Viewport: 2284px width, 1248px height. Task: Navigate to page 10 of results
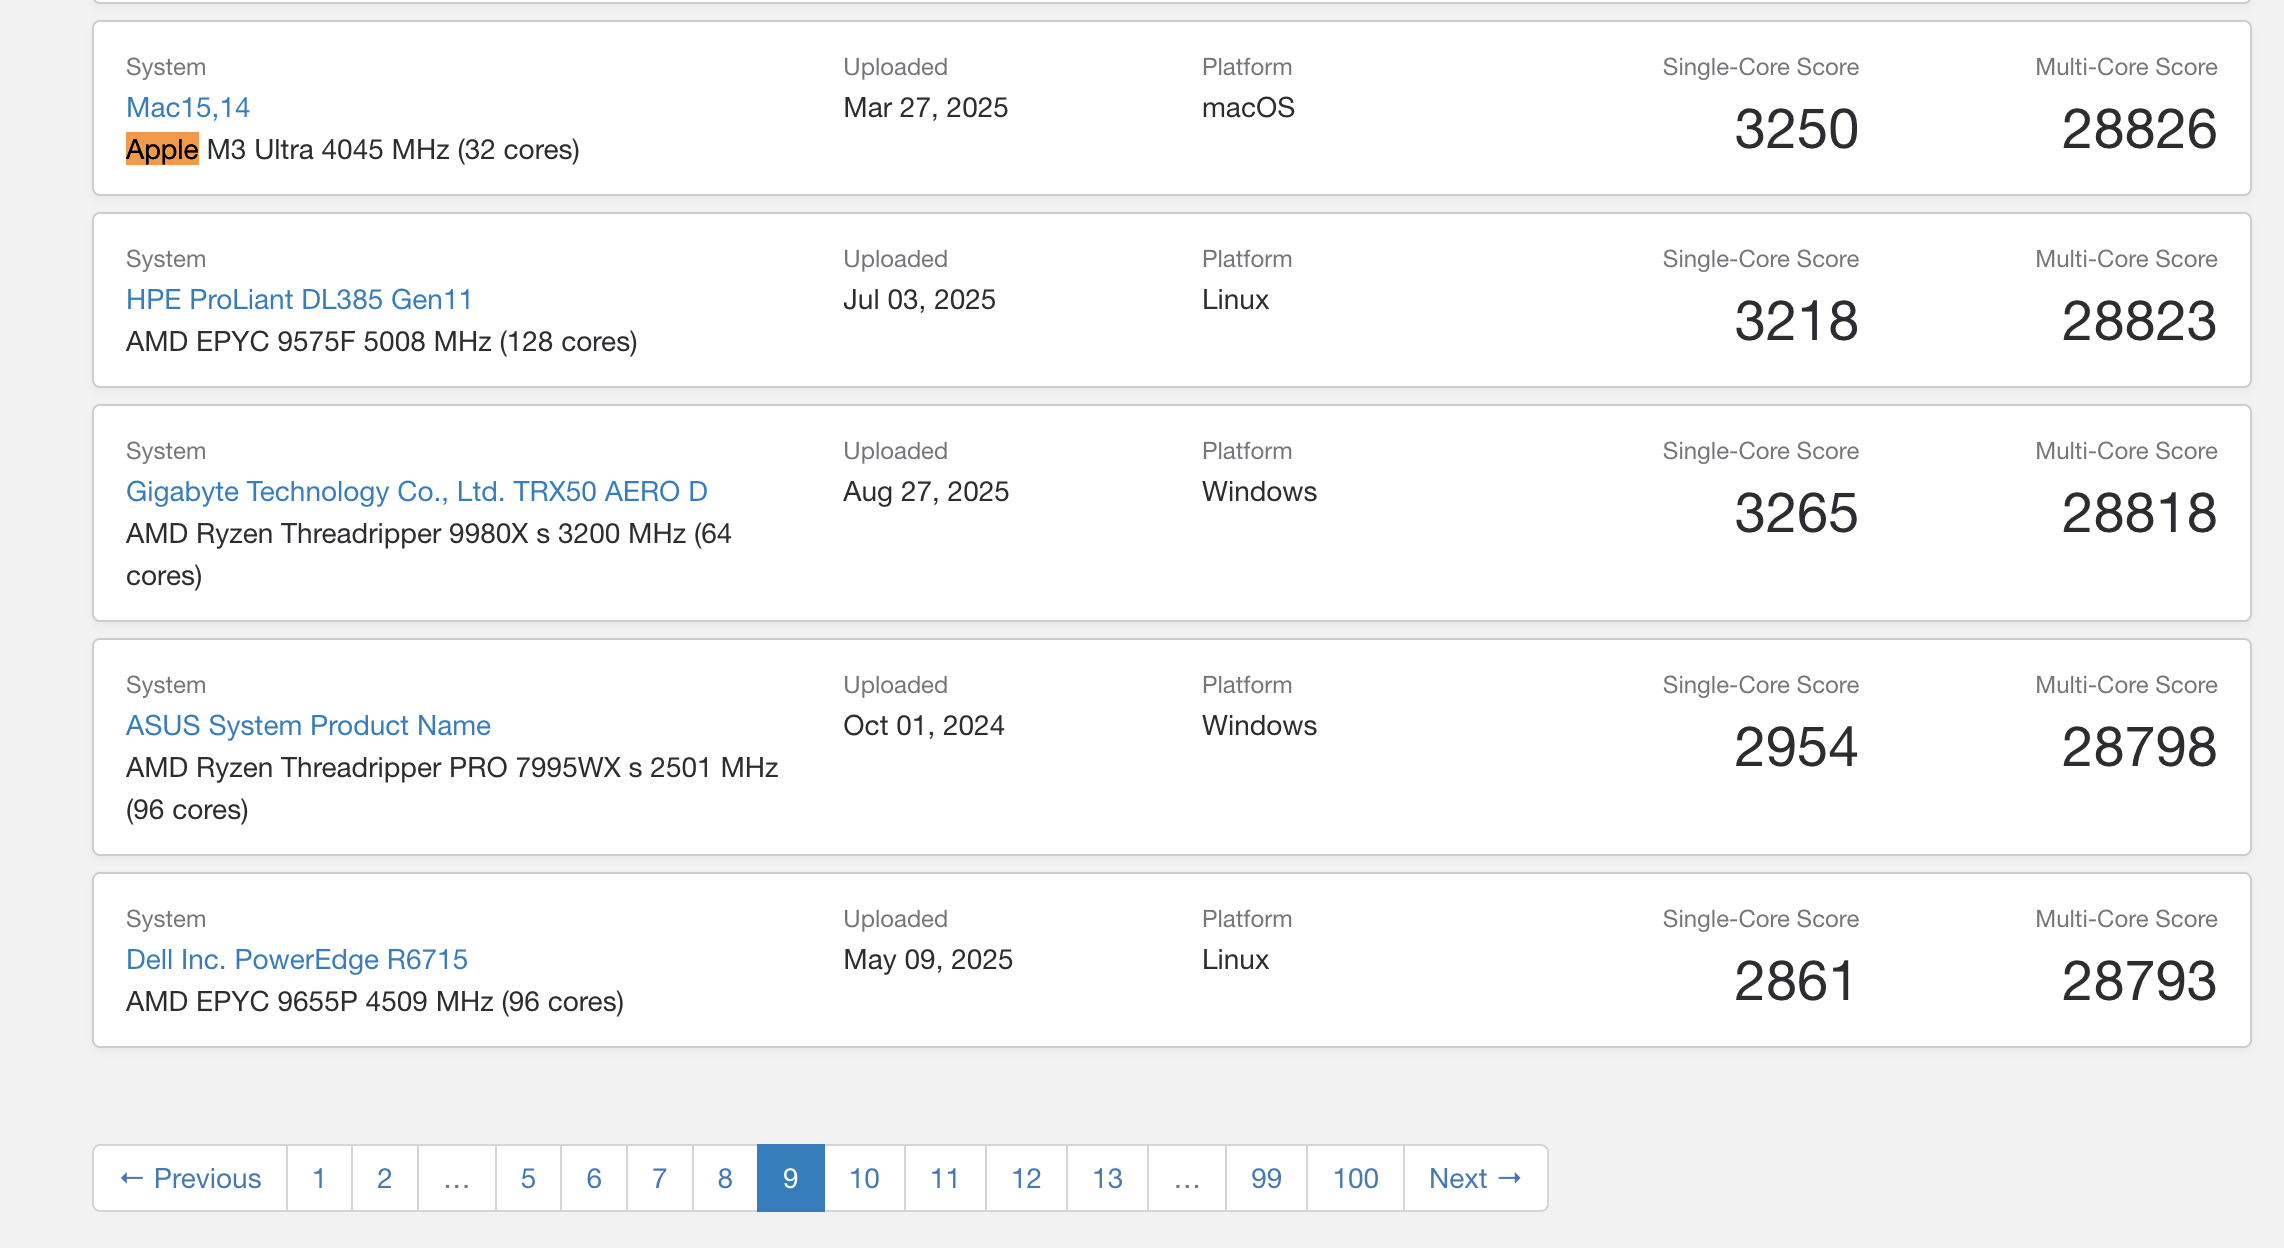point(864,1178)
